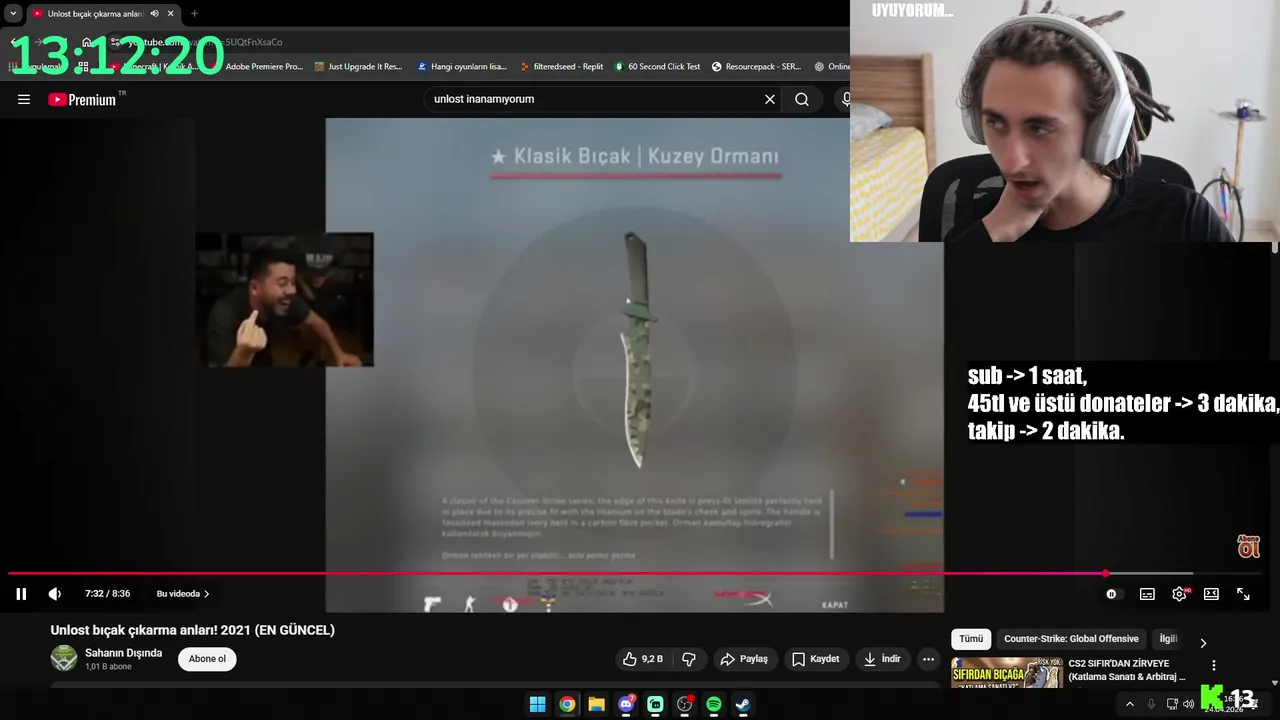
Task: Toggle subtitles/captions in the player
Action: click(x=1147, y=594)
